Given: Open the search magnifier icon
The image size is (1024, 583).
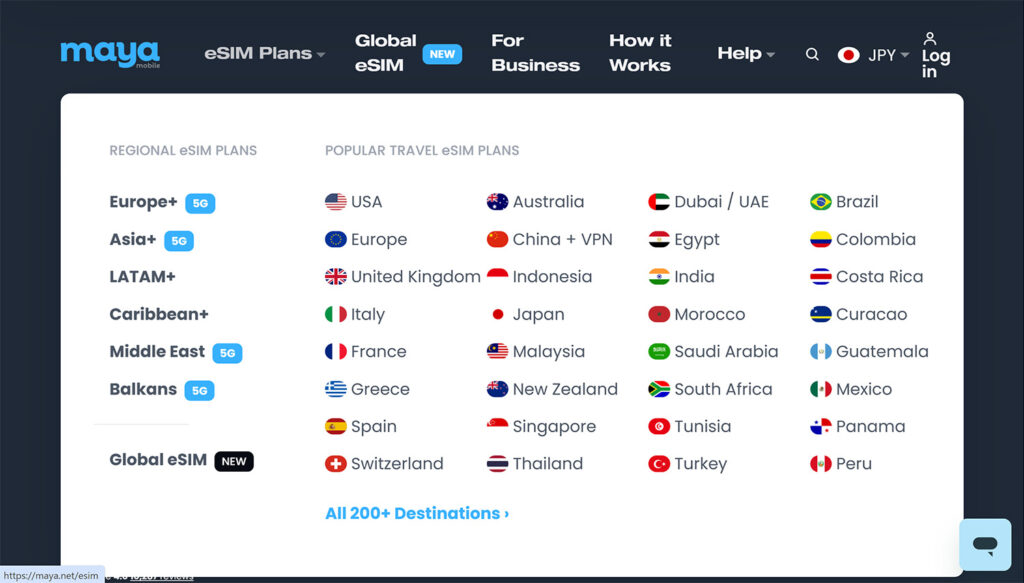Looking at the screenshot, I should 812,54.
